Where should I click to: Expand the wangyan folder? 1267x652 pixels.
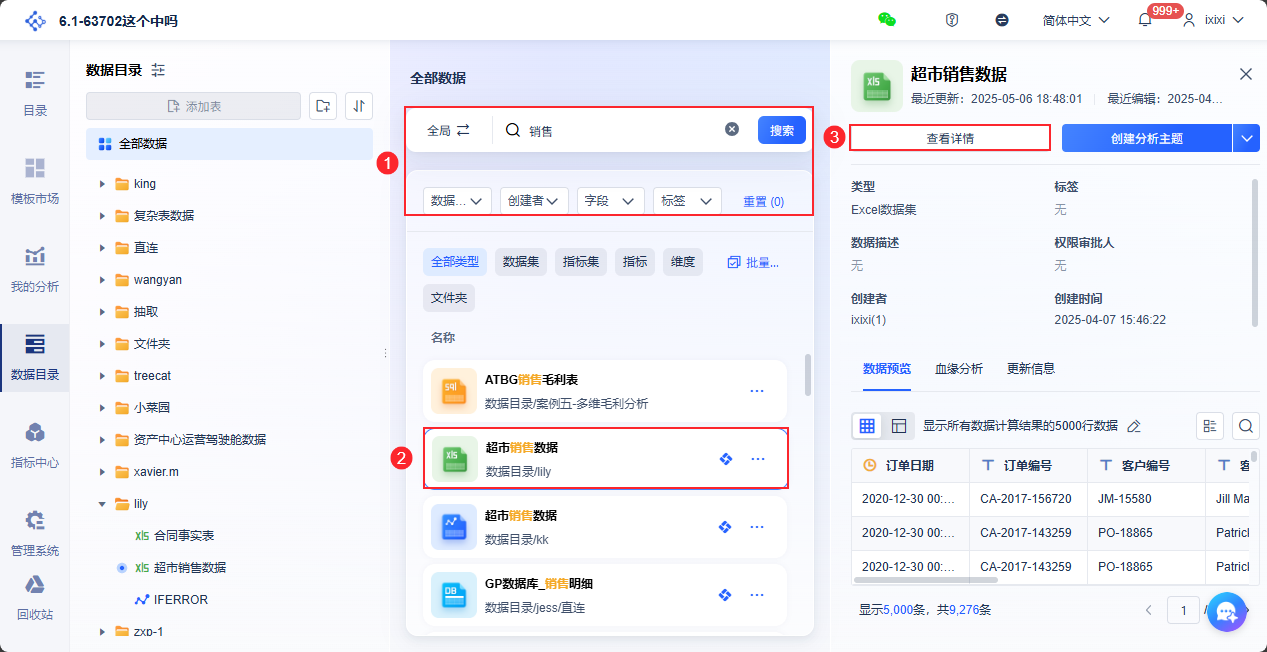point(103,280)
